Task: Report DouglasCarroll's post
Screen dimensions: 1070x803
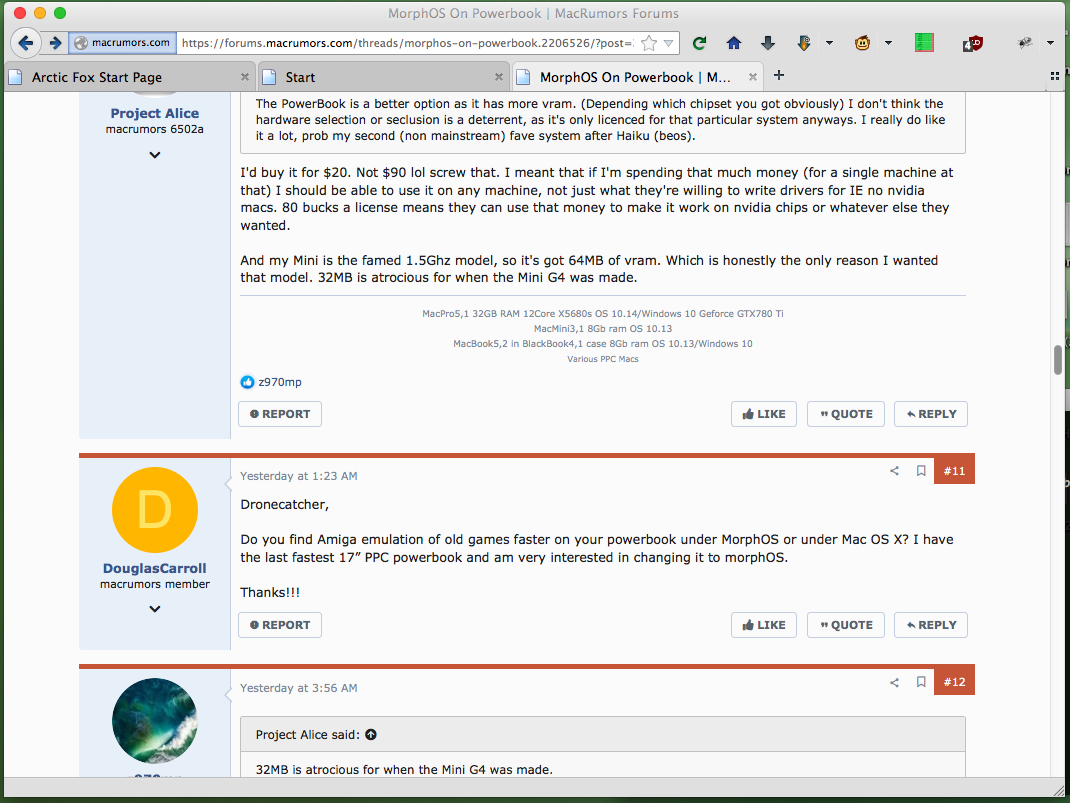Action: pos(280,625)
